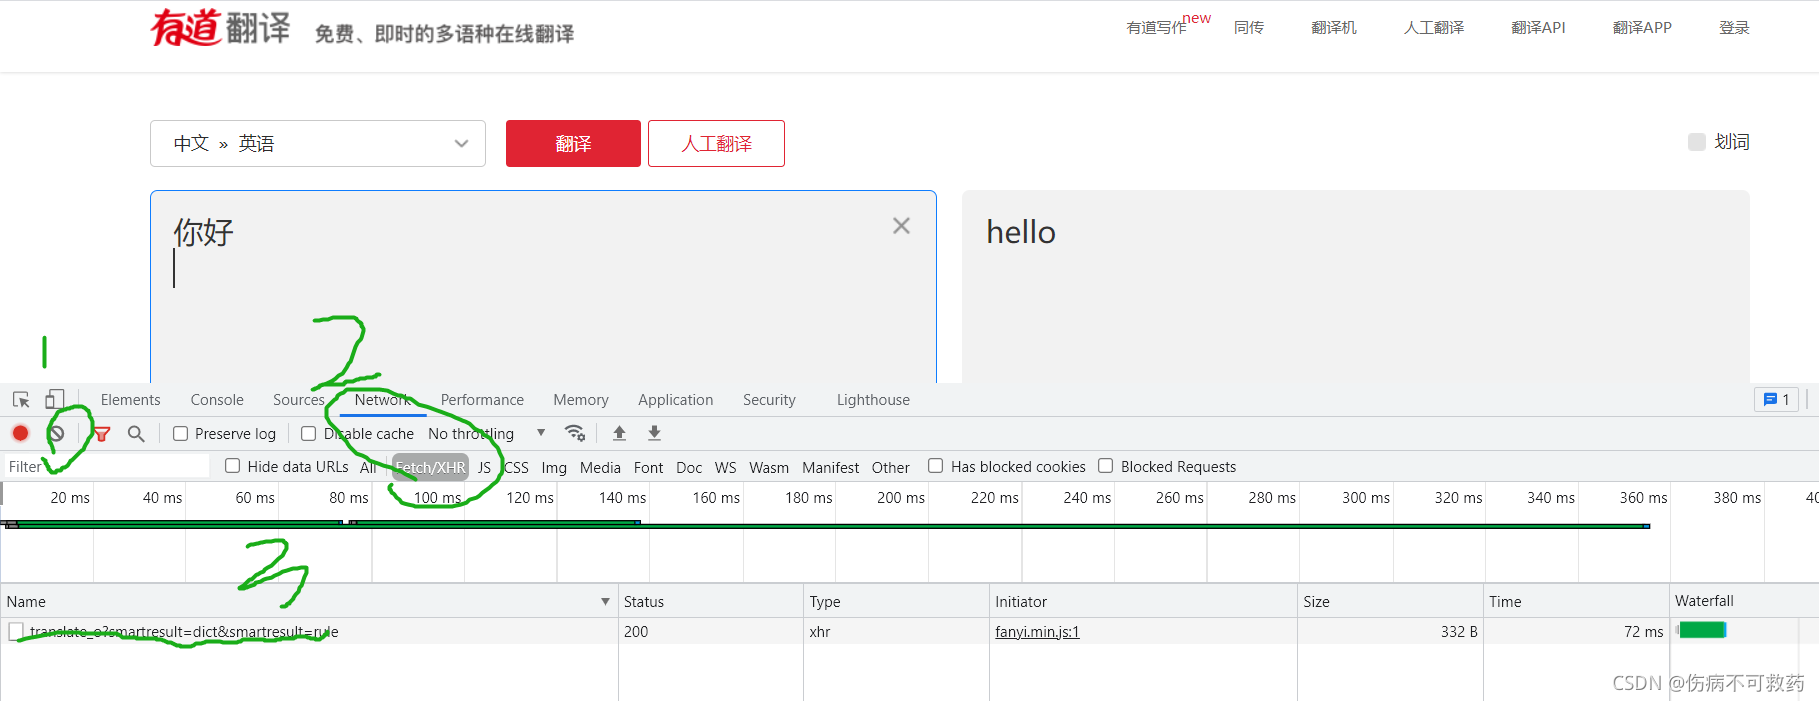This screenshot has width=1819, height=701.
Task: Open the 同传 nav link
Action: pos(1249,27)
